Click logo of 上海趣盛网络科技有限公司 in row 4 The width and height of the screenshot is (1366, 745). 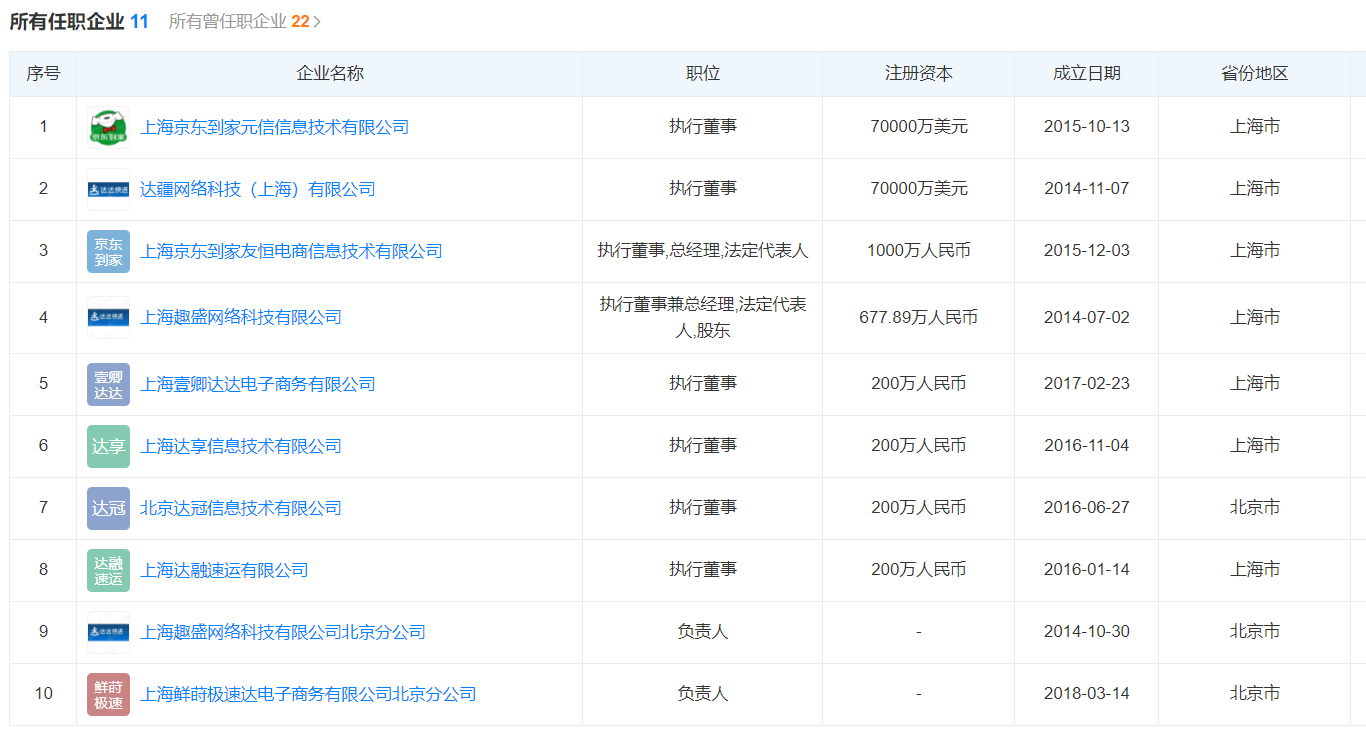click(108, 317)
